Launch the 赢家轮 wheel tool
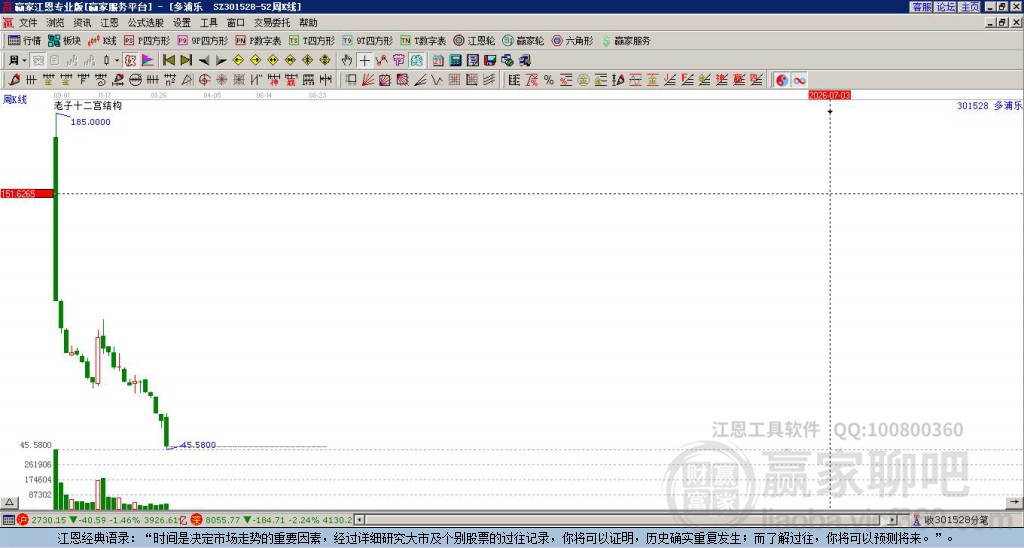 point(523,40)
